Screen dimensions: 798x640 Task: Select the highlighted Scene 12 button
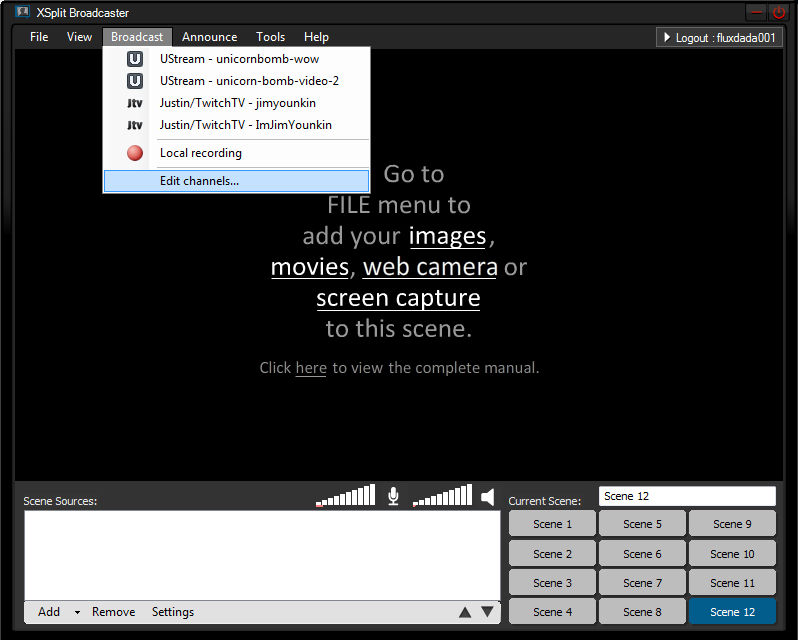click(x=732, y=612)
